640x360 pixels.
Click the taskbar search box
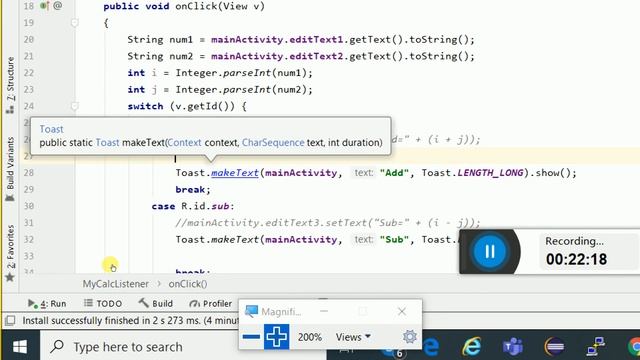click(x=184, y=347)
